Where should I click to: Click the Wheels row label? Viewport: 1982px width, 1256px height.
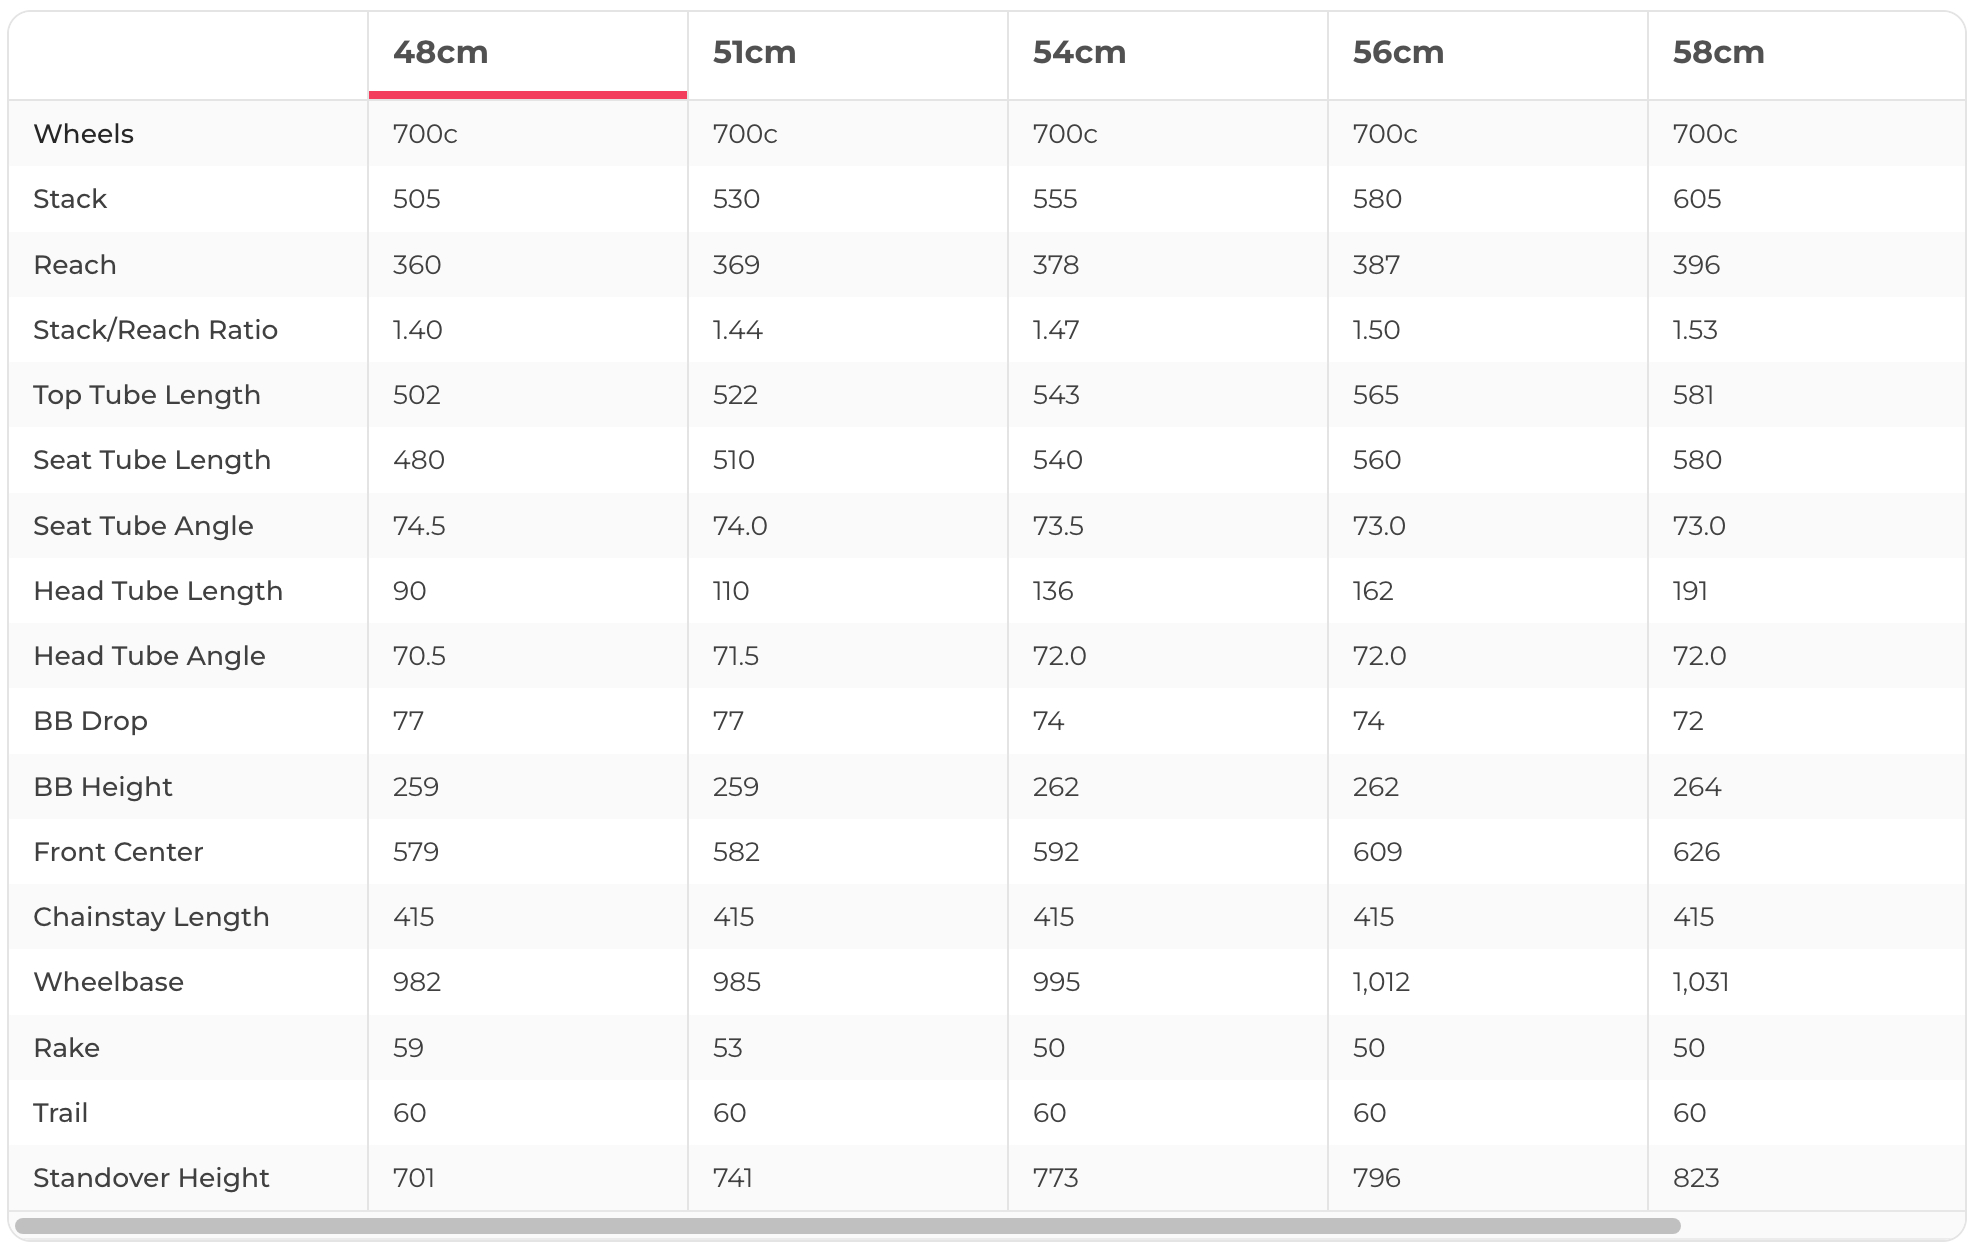(x=83, y=134)
